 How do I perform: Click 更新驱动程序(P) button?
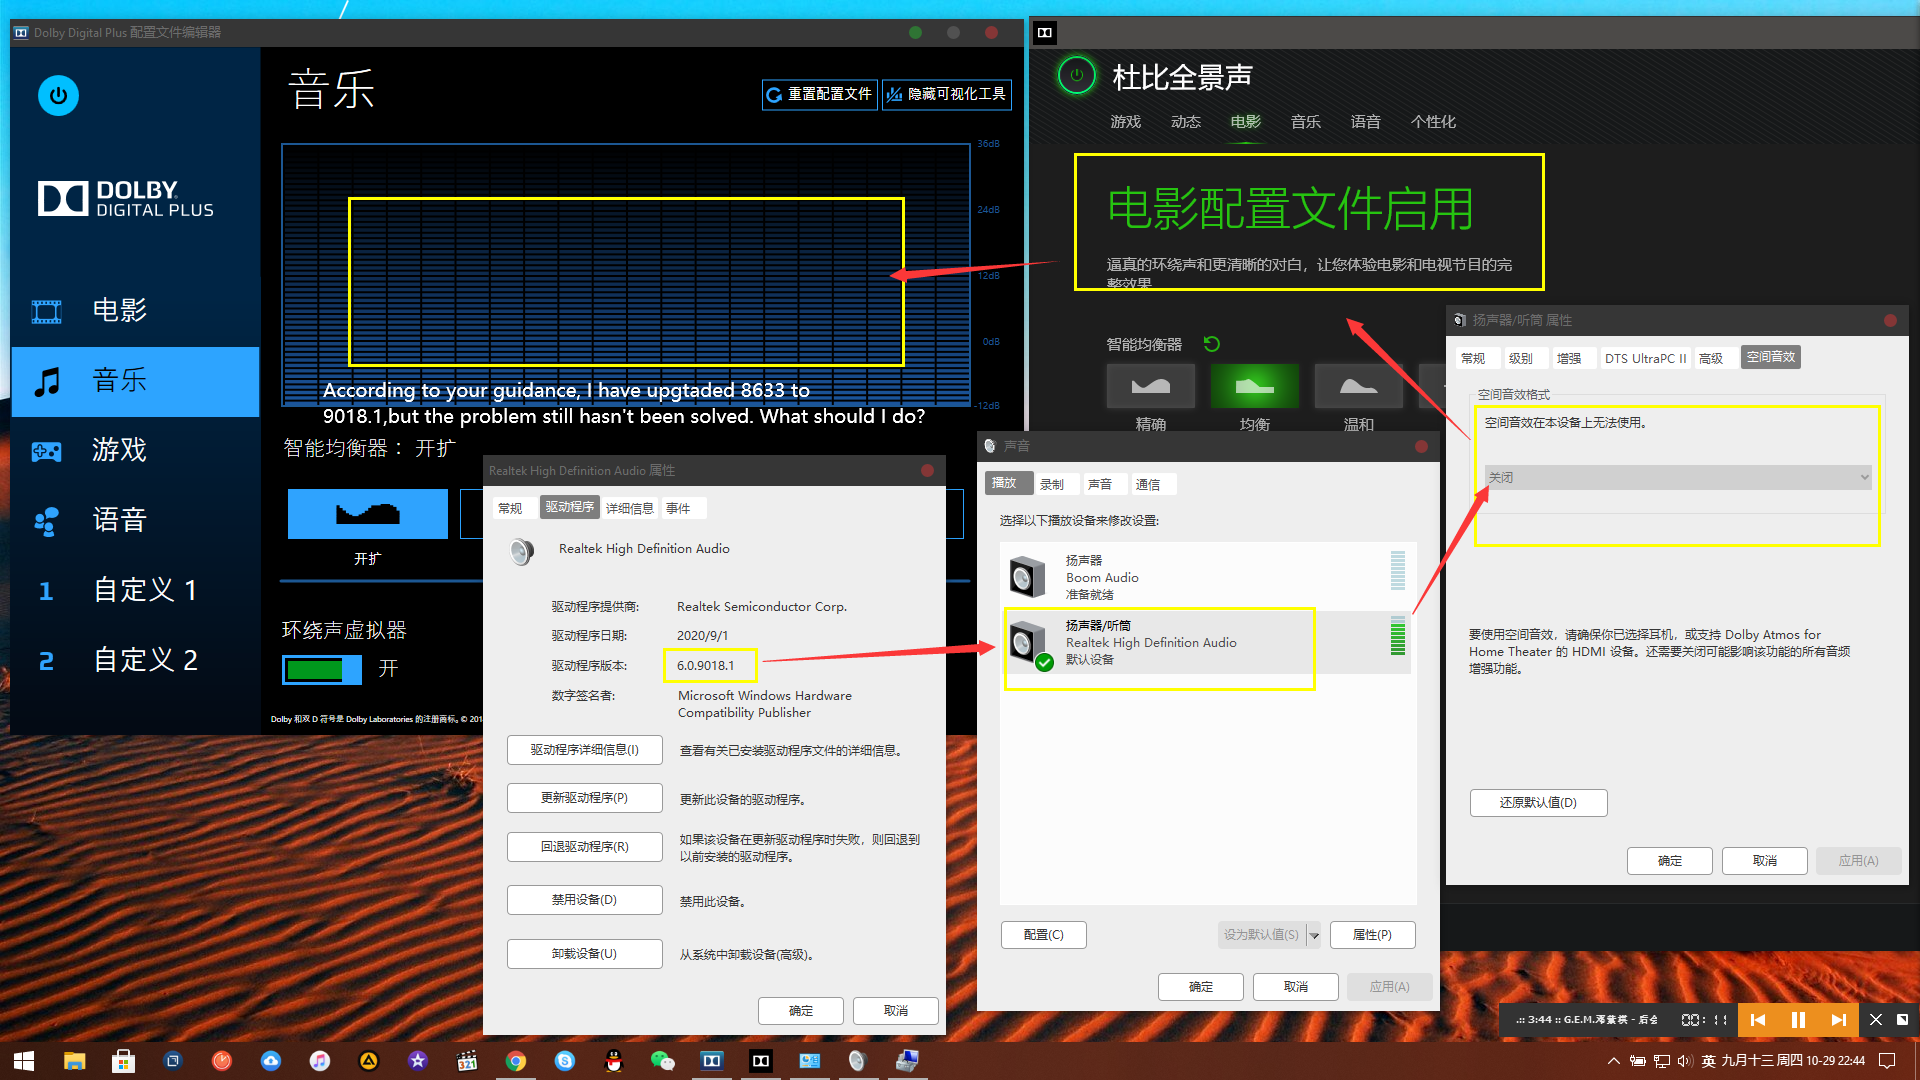(x=584, y=798)
